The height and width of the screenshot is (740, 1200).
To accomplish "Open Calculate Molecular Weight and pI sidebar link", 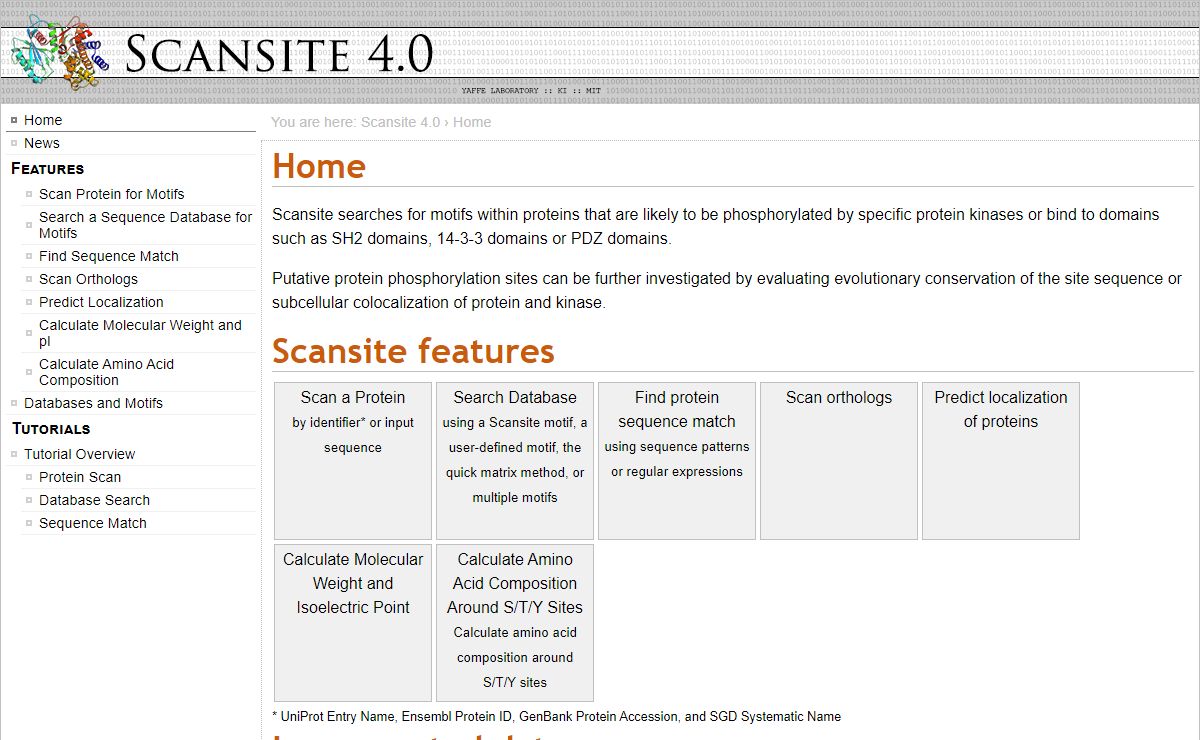I will (x=140, y=333).
